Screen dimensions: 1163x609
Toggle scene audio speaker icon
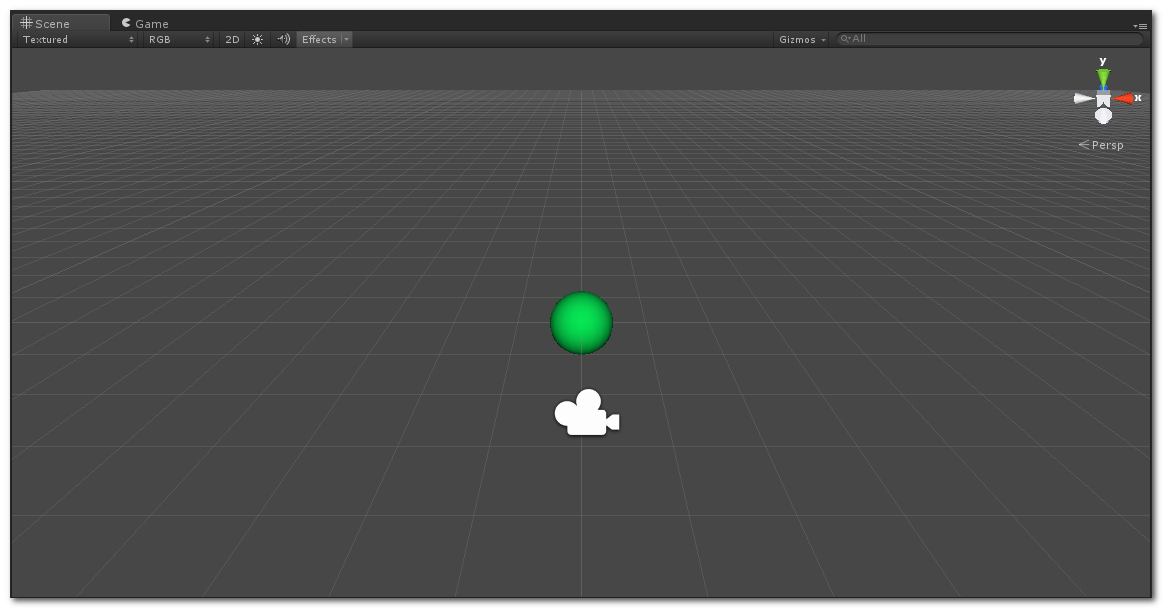coord(283,39)
